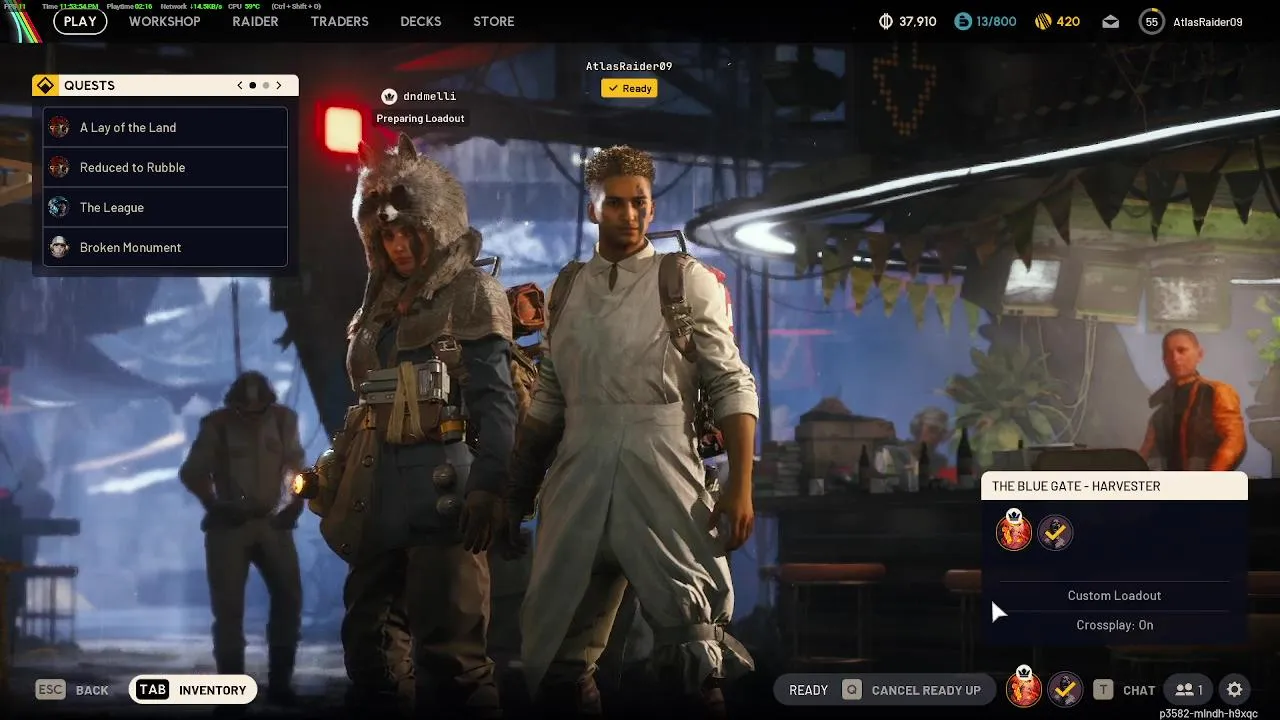Image resolution: width=1280 pixels, height=720 pixels.
Task: Click the party leader crown icon by dndmelli
Action: point(389,96)
